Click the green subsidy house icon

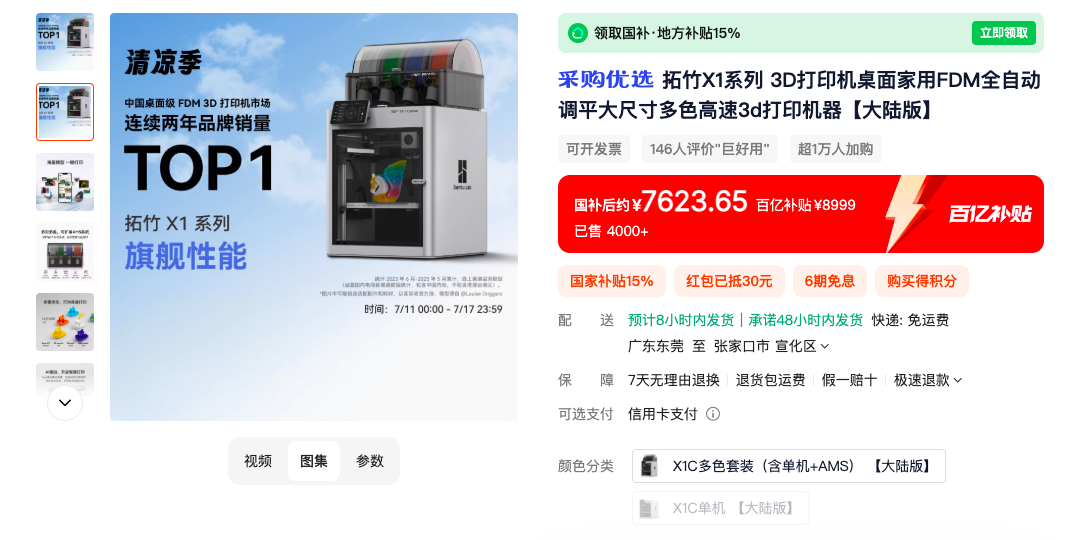[x=578, y=33]
